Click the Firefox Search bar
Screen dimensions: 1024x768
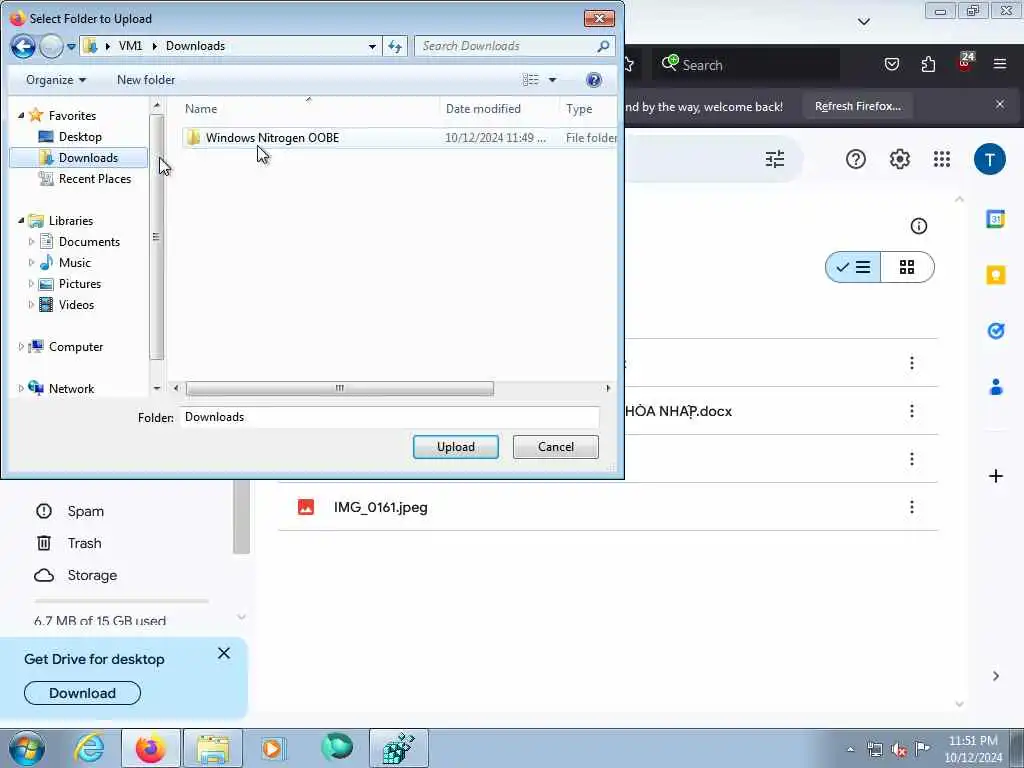point(748,65)
